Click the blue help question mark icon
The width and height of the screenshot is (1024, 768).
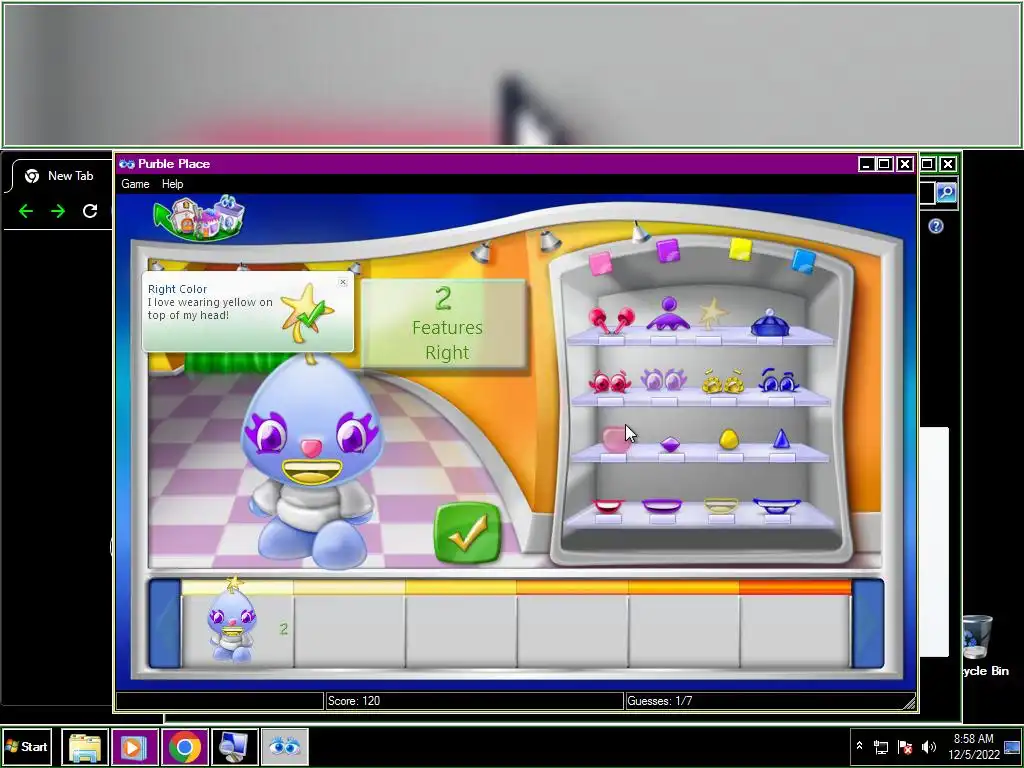(x=936, y=226)
